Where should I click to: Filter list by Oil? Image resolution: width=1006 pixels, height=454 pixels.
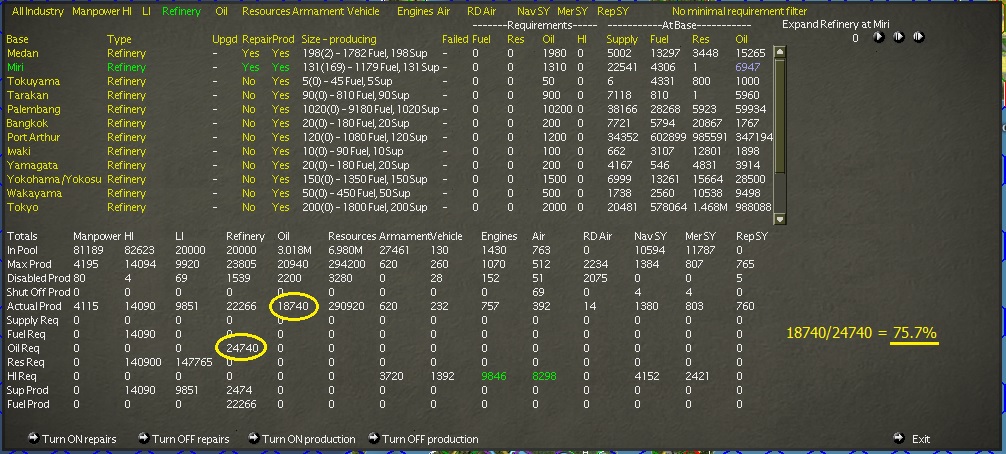pos(221,12)
